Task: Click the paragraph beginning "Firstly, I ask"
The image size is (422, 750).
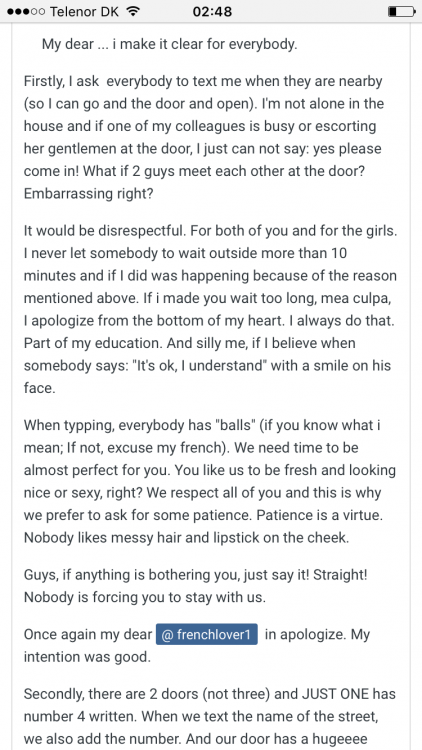Action: coord(204,137)
